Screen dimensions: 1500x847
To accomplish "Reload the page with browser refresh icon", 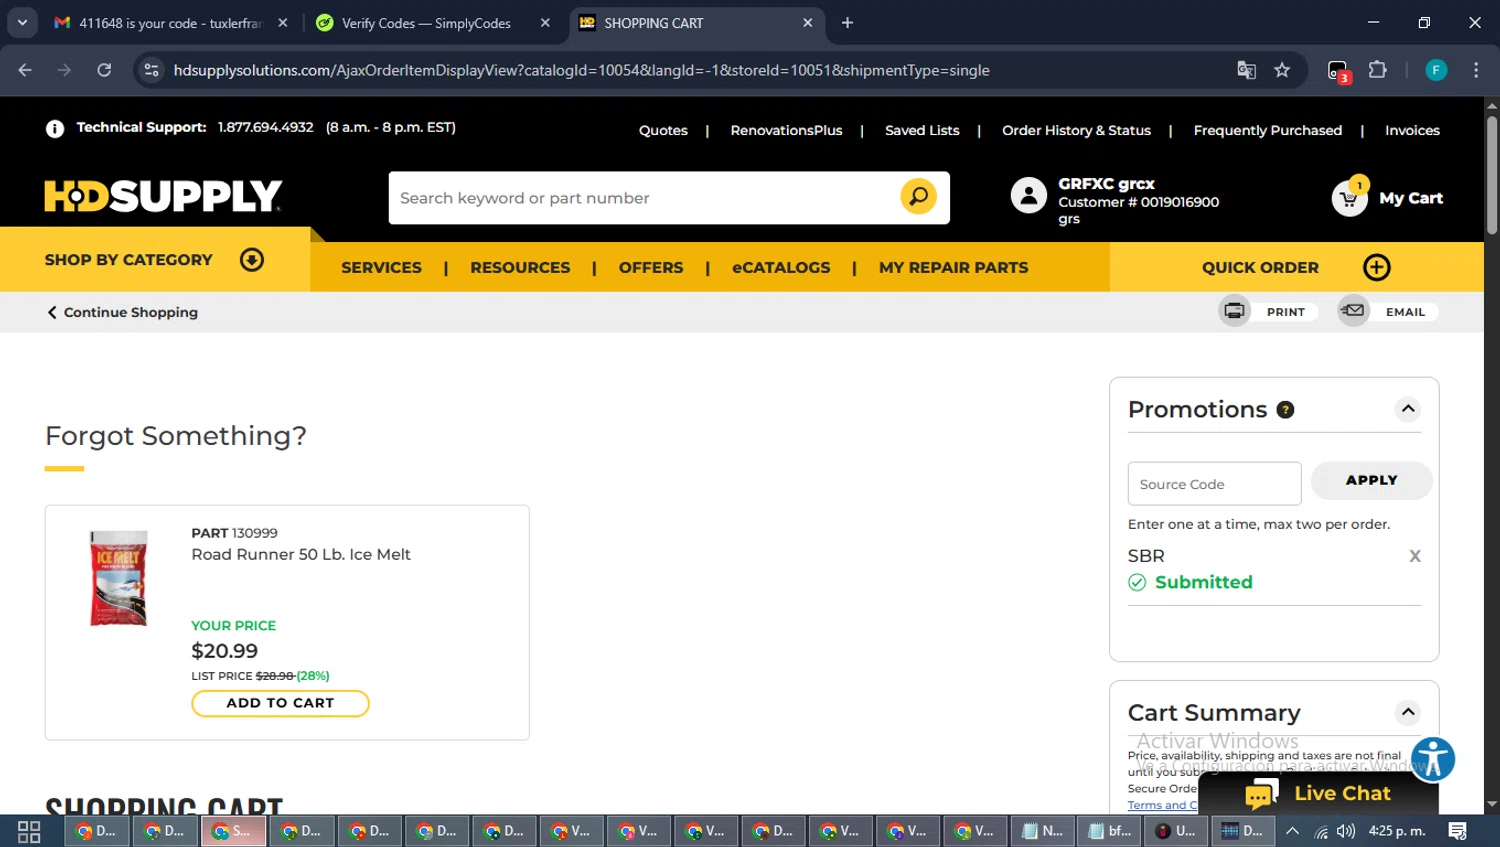I will click(x=104, y=70).
